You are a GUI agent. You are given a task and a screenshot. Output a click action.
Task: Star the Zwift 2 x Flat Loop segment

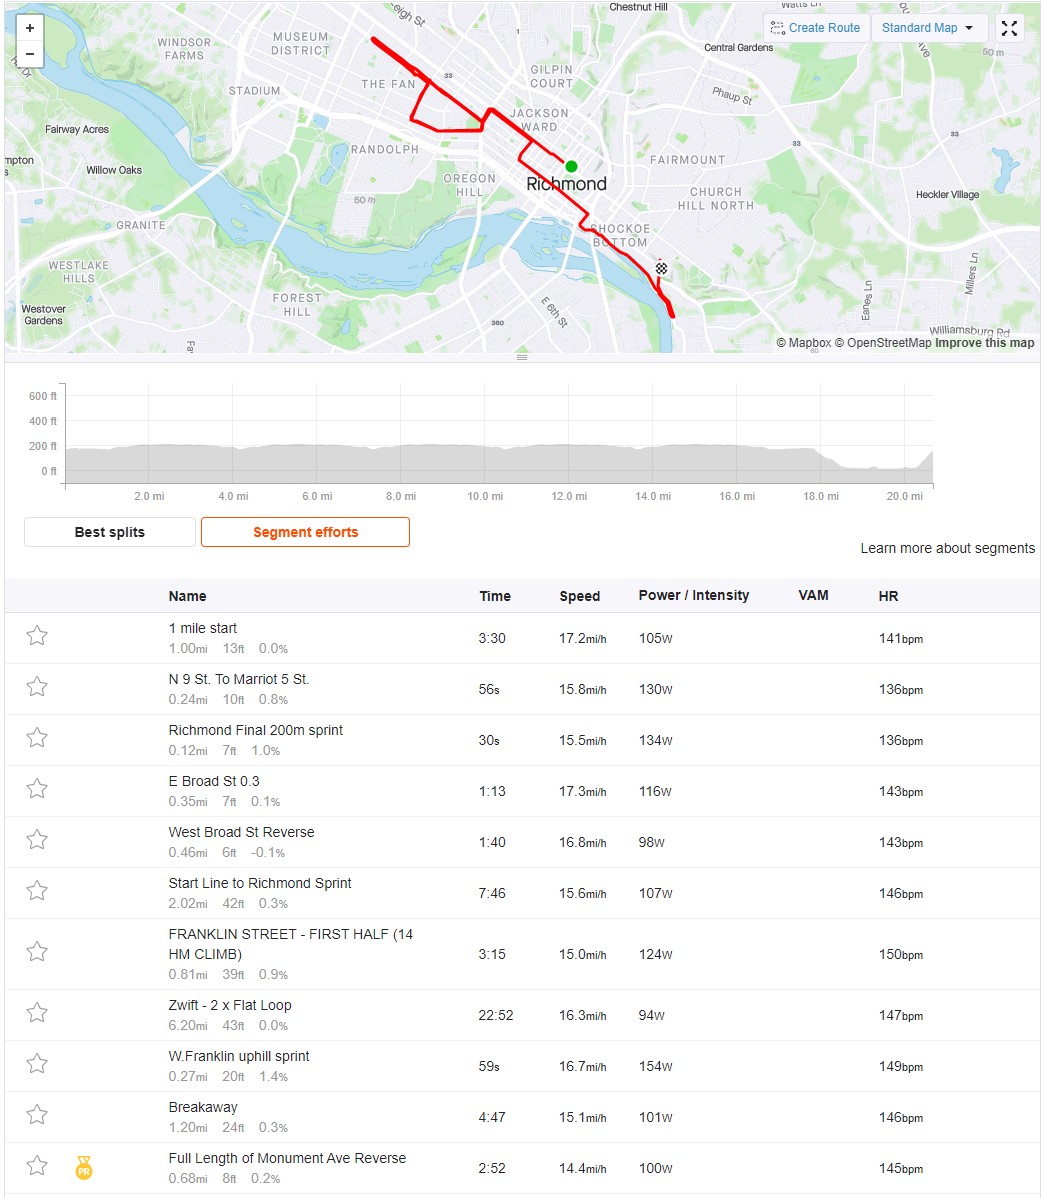point(37,1013)
